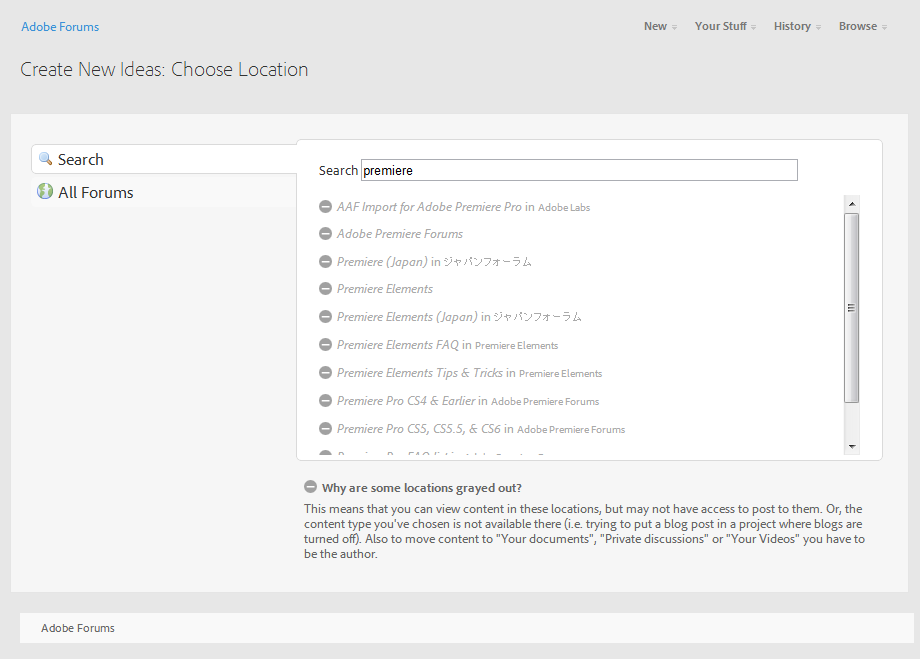Click the magnifier icon beside Search tab
The image size is (920, 659).
[45, 158]
